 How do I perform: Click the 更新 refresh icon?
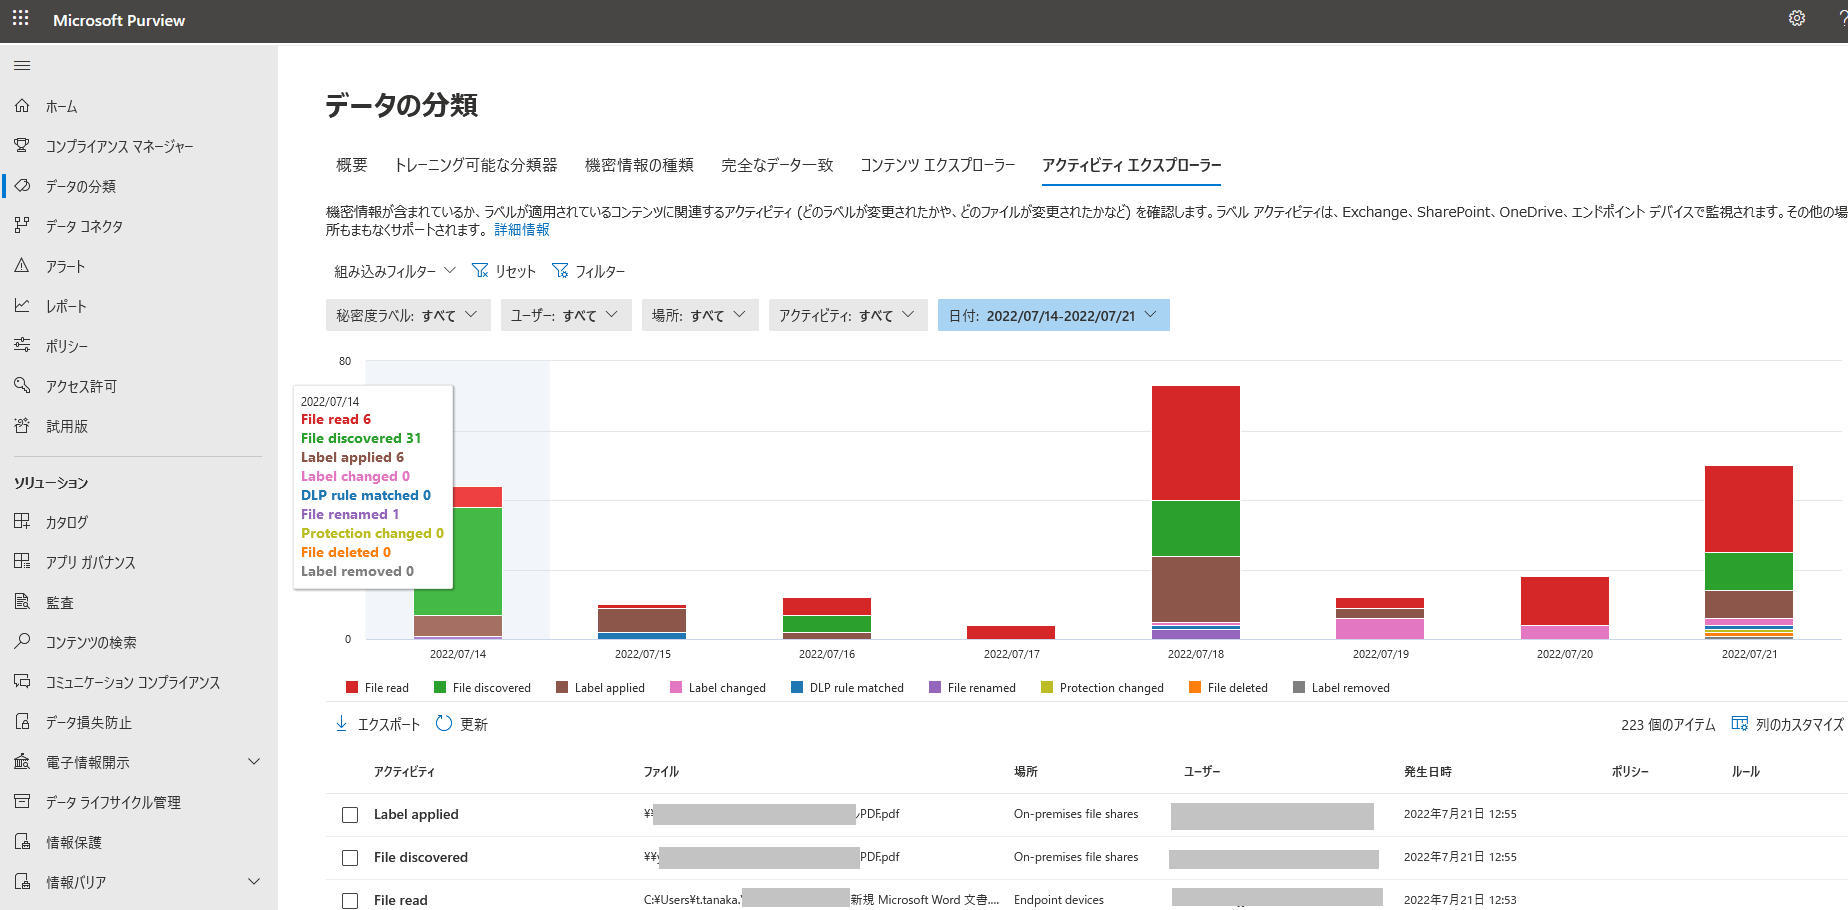pos(444,724)
